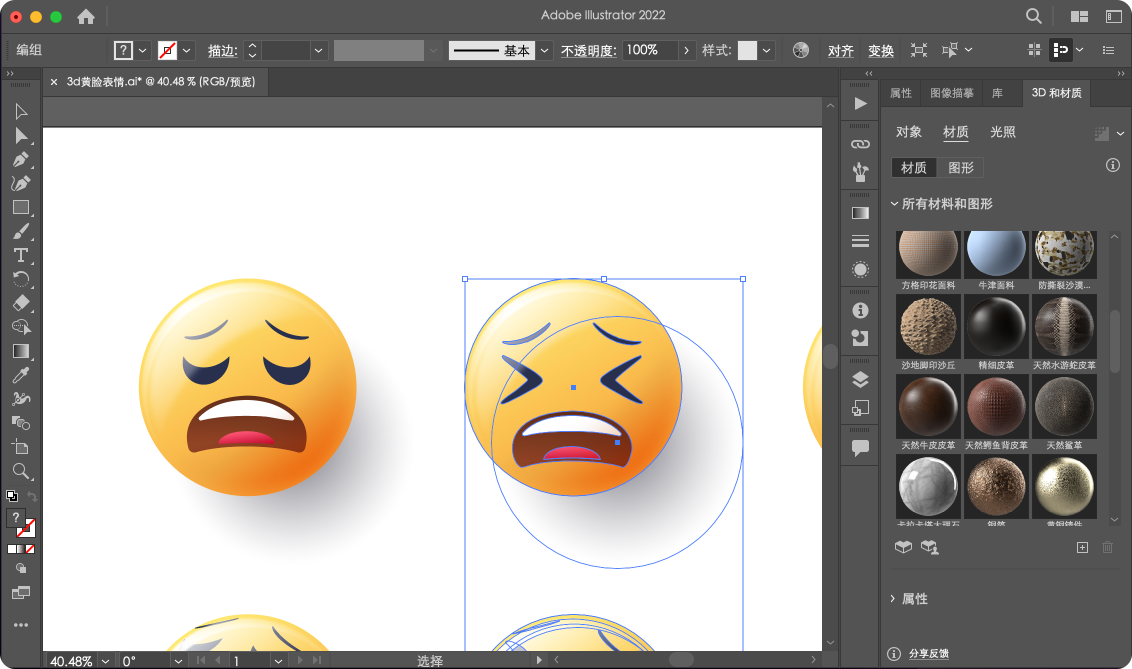
Task: Collapse the 所有材料和图形 section
Action: coord(895,204)
